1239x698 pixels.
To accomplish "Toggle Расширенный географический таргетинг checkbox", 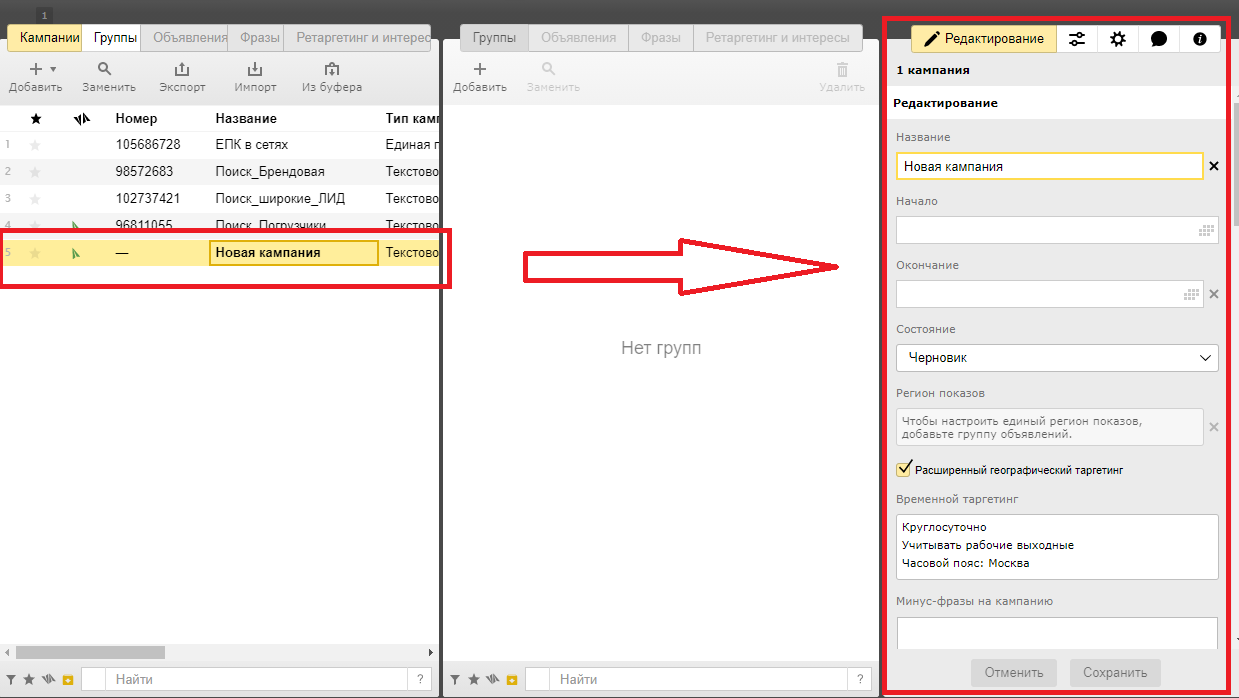I will (x=904, y=469).
